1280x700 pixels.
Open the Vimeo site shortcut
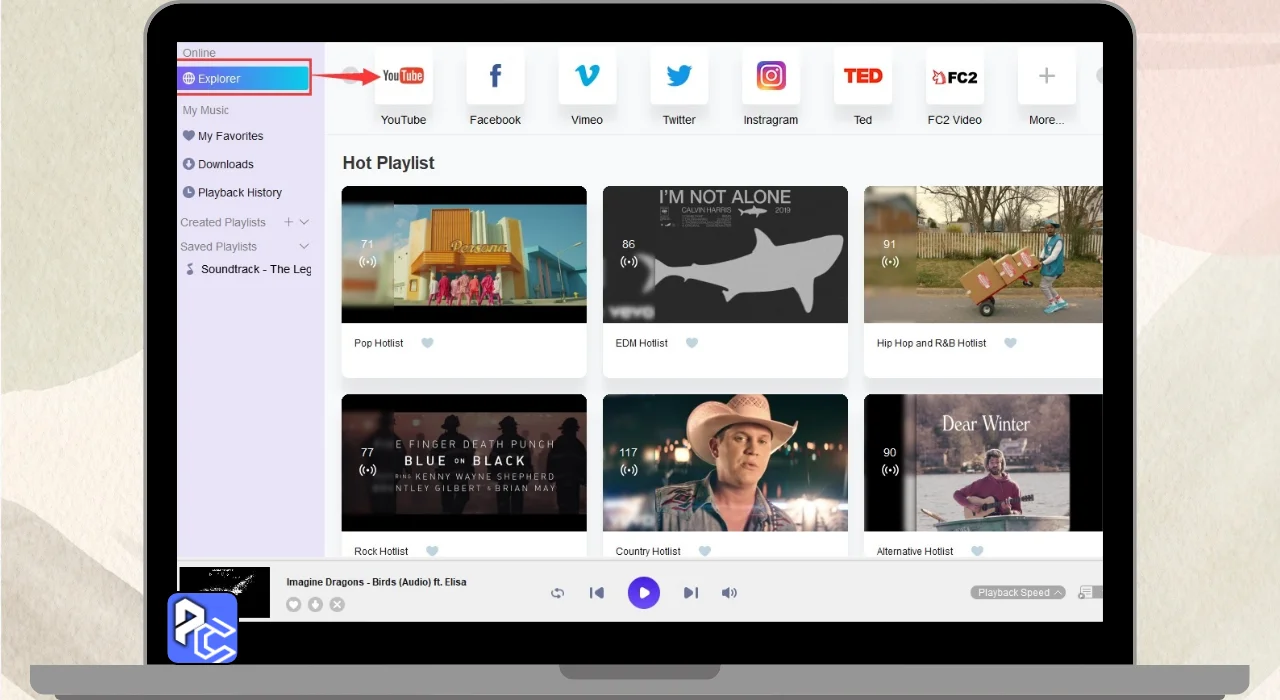coord(587,76)
